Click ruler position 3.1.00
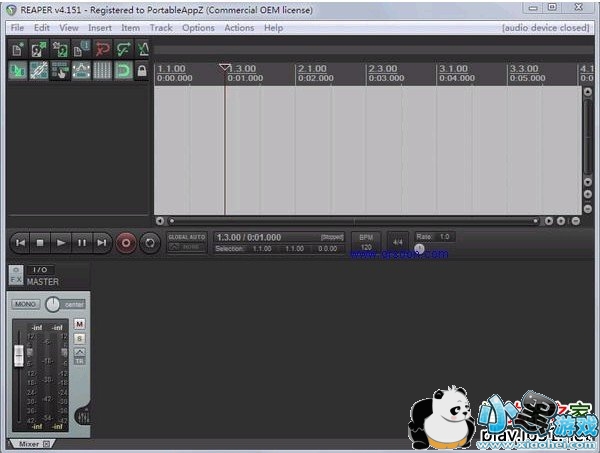The image size is (600, 453). point(453,69)
